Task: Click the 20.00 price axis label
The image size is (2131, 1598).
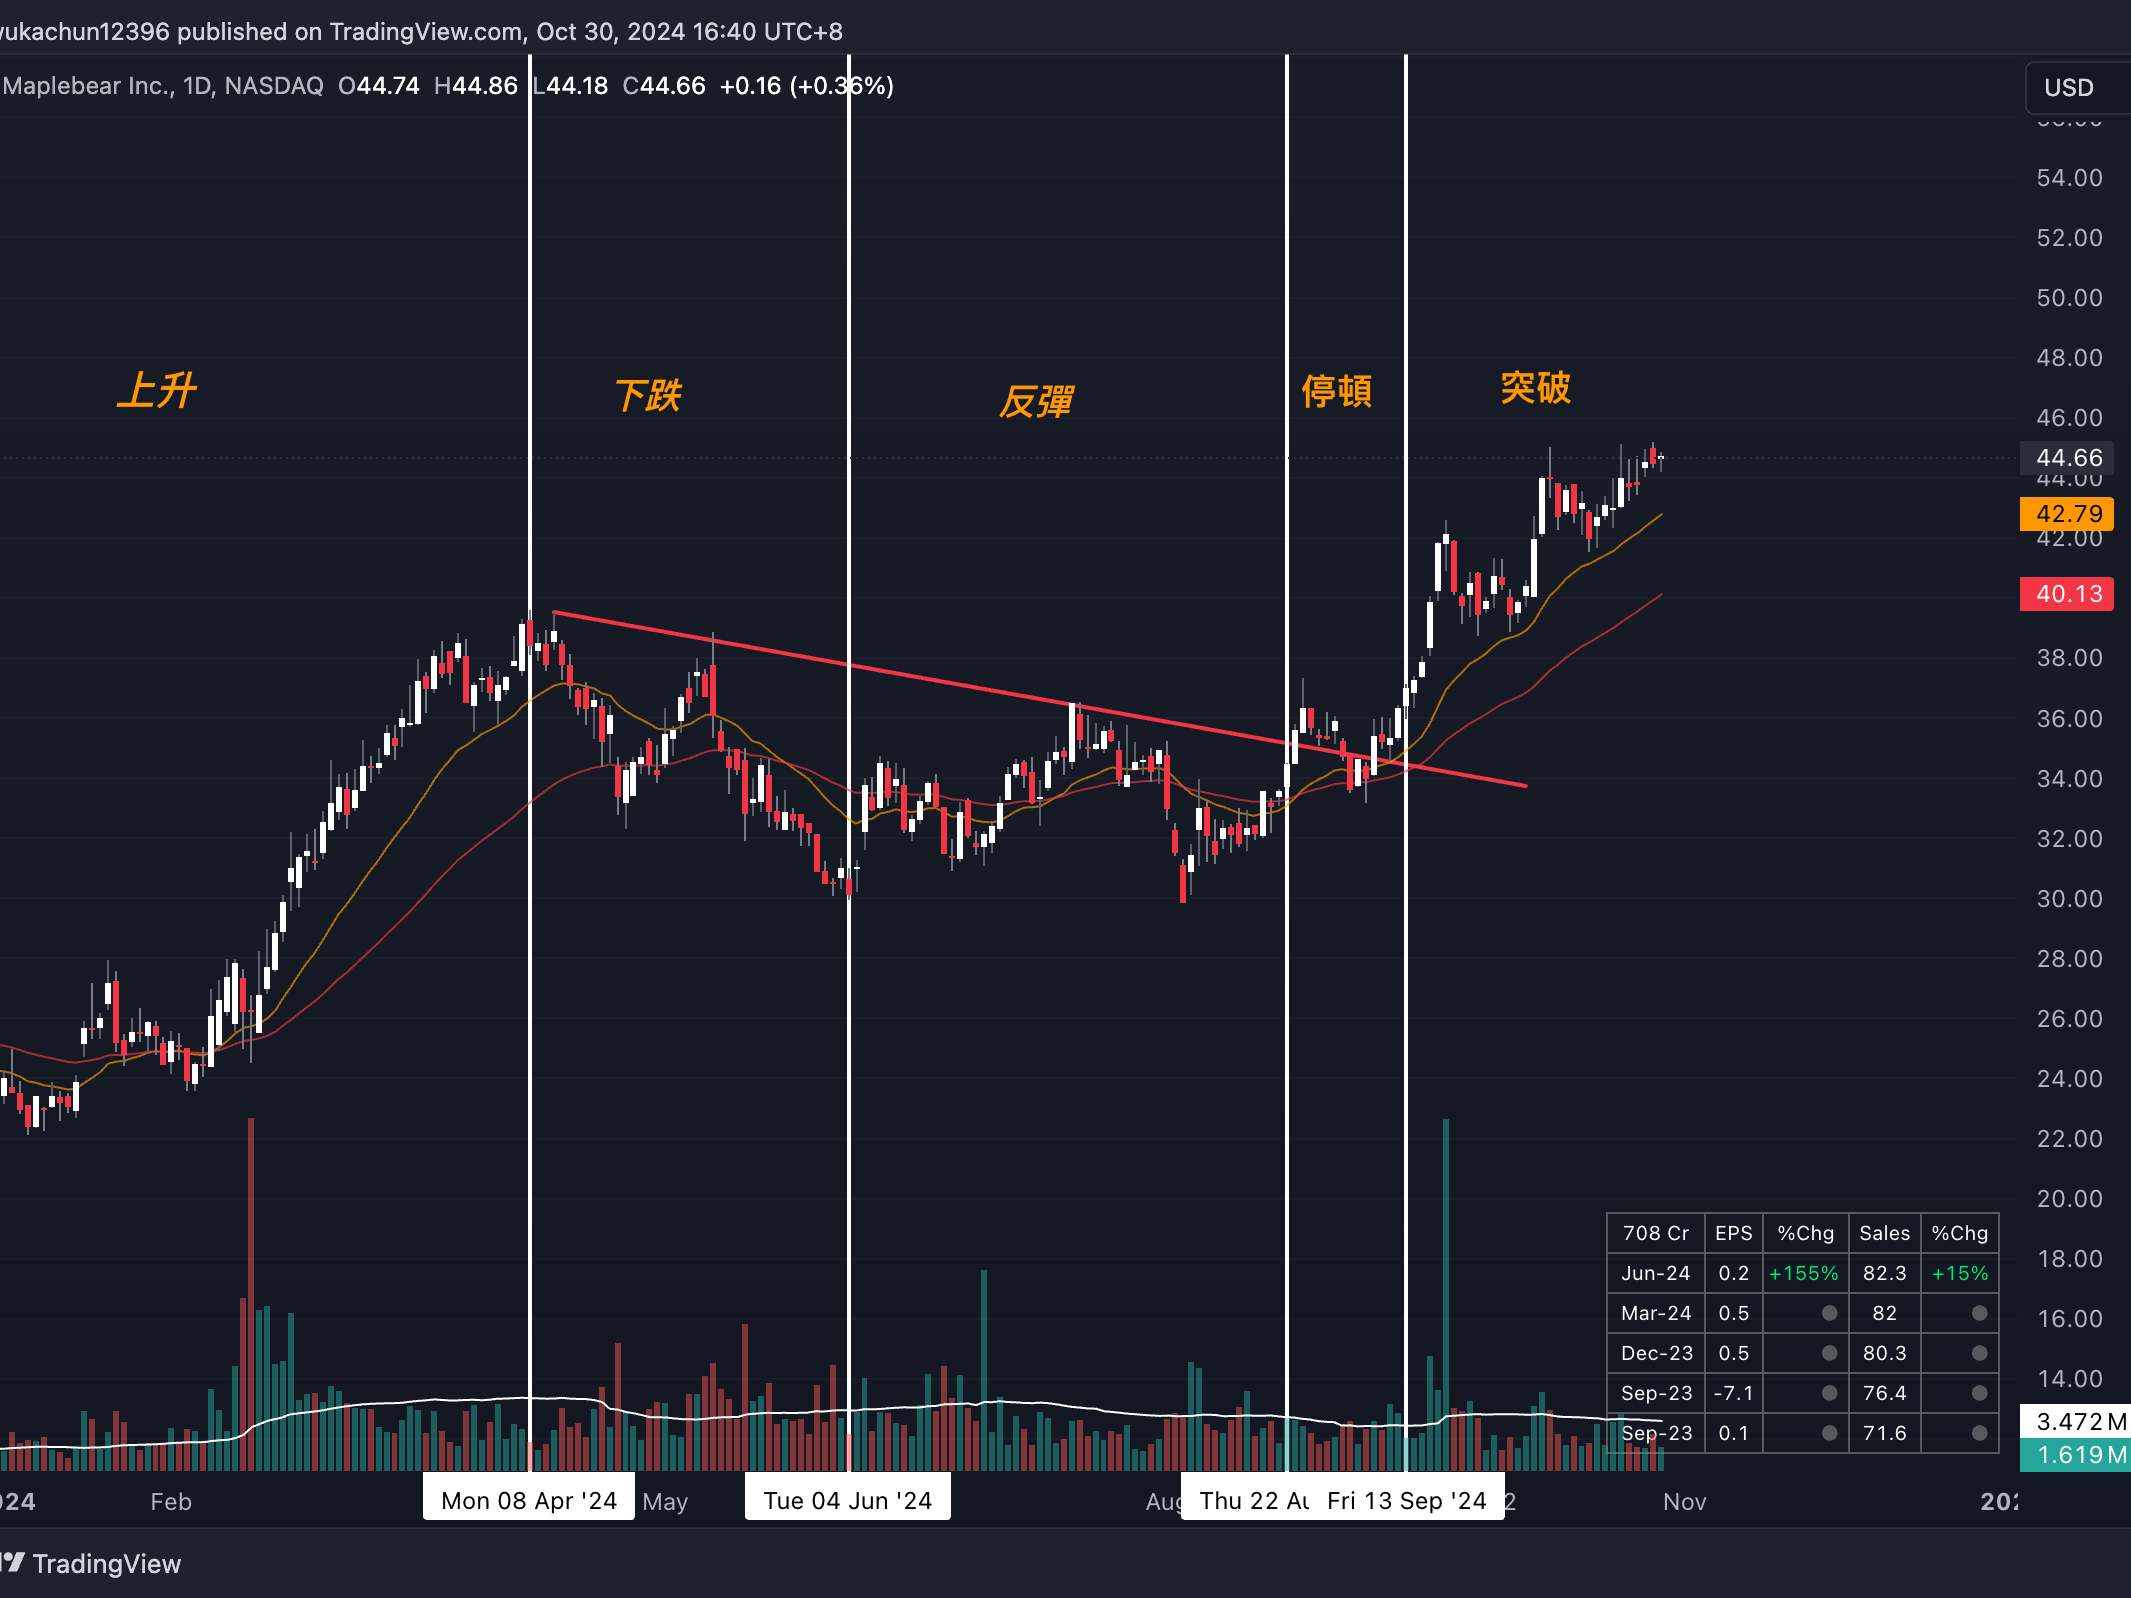Action: click(x=2069, y=1199)
